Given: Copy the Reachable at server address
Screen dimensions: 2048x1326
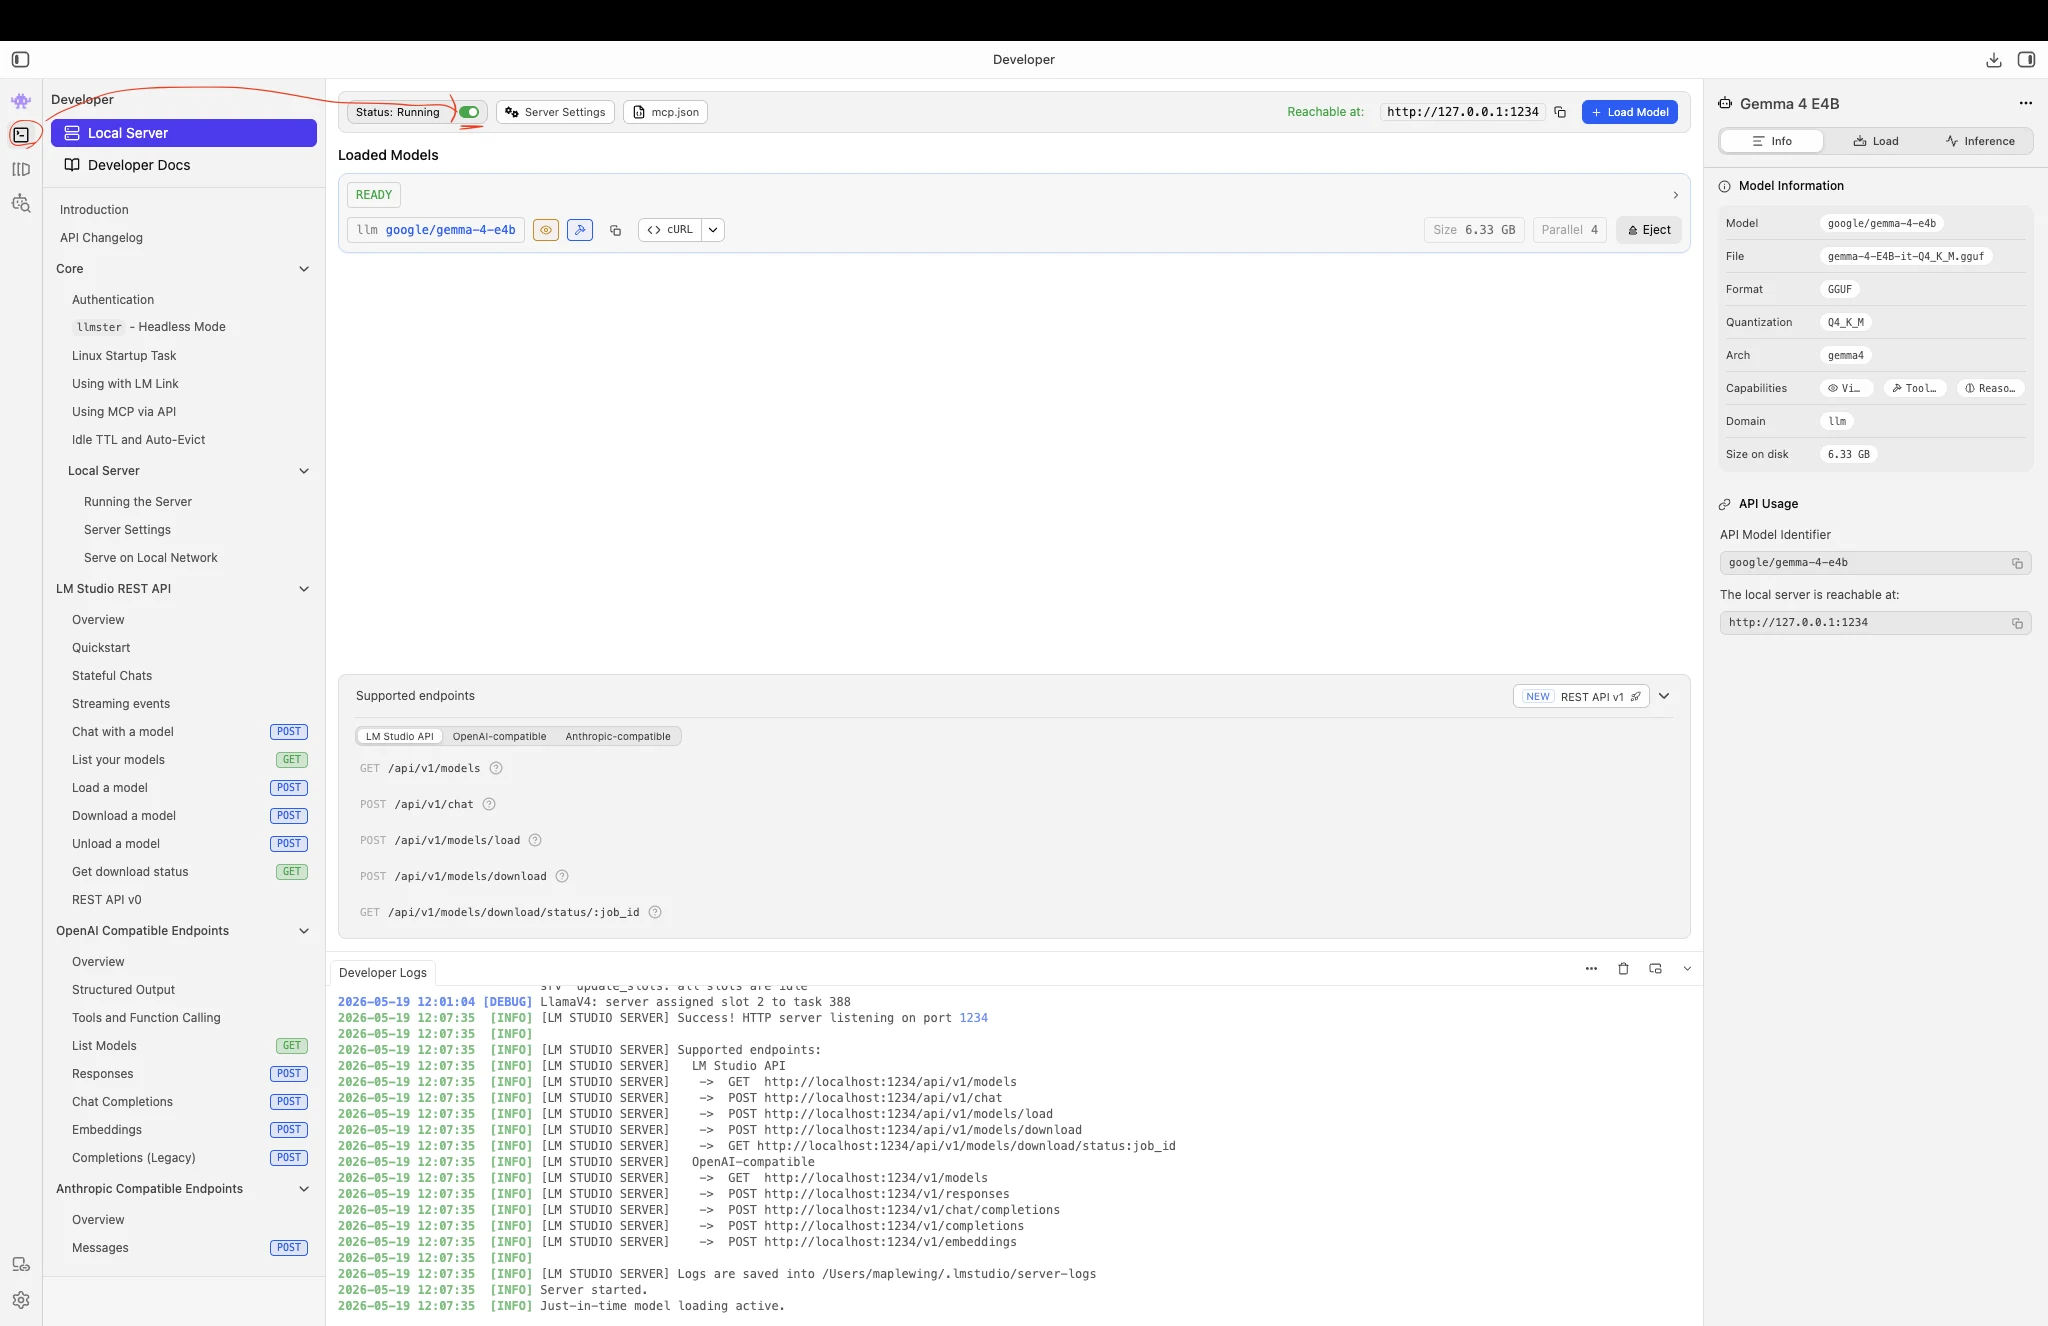Looking at the screenshot, I should pos(1560,112).
